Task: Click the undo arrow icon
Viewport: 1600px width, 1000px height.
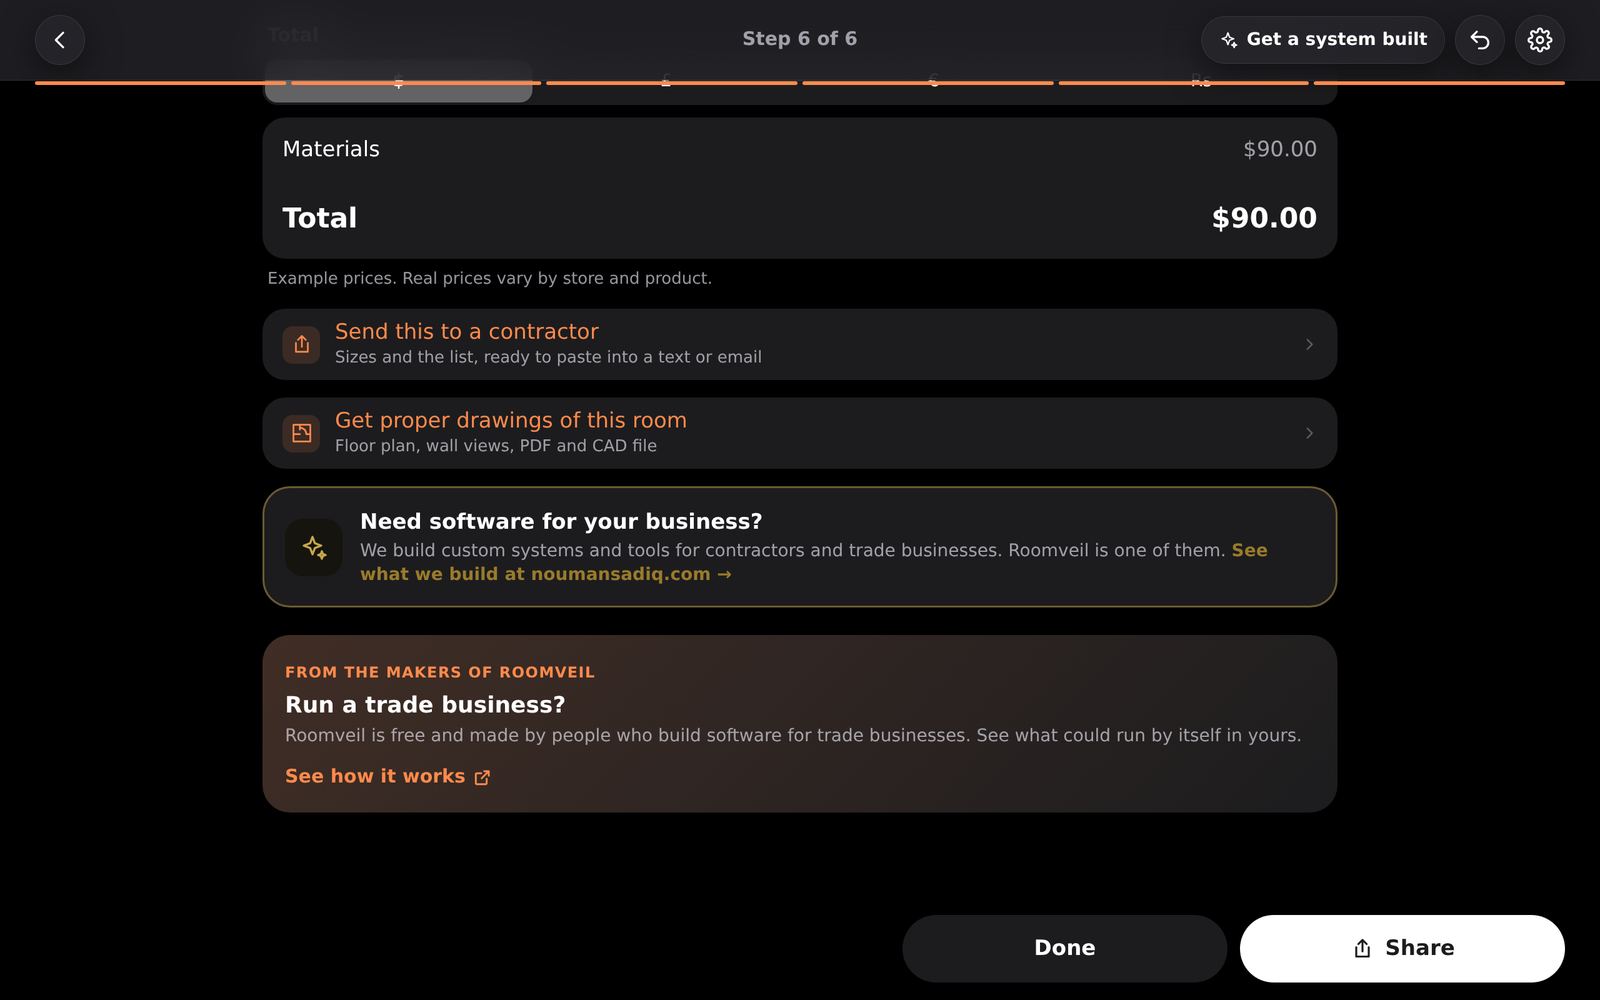Action: click(x=1480, y=40)
